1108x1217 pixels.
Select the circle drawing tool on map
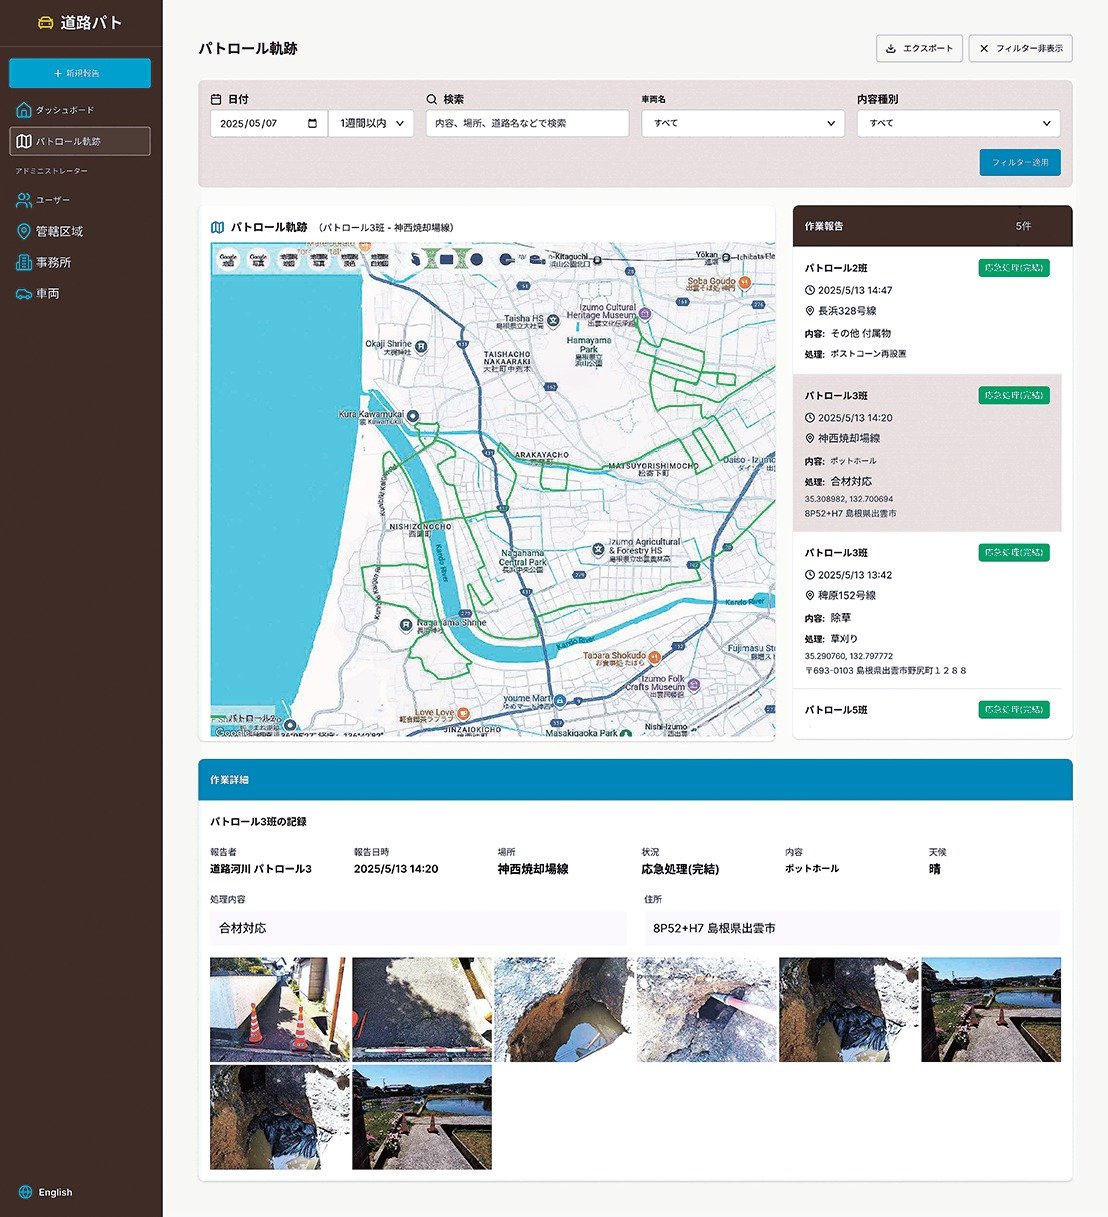(x=477, y=260)
